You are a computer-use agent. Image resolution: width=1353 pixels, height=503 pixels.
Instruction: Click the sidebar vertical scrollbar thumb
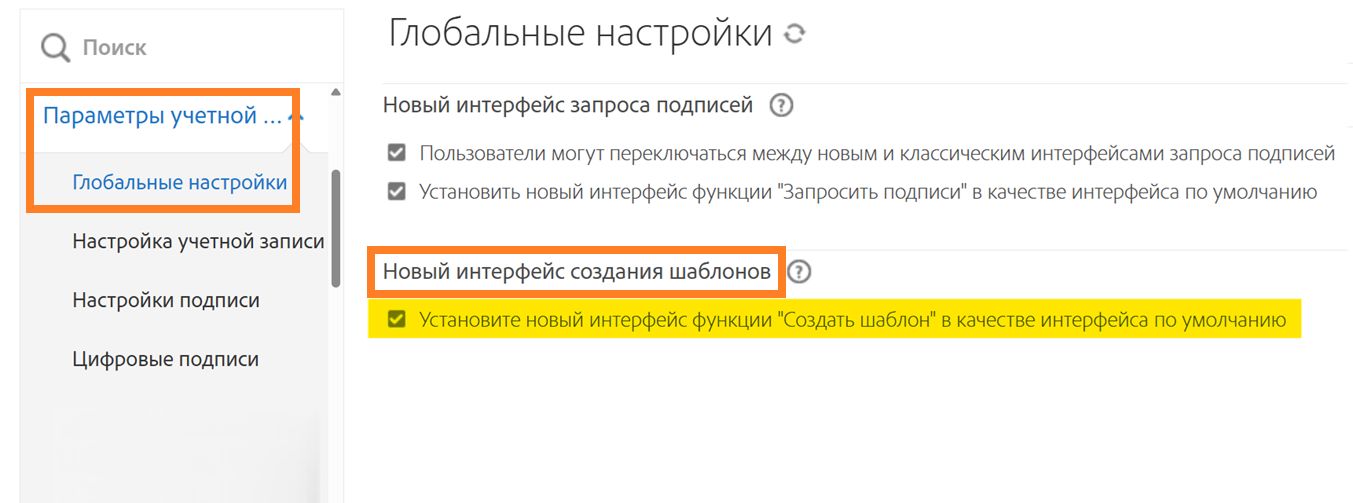click(336, 228)
